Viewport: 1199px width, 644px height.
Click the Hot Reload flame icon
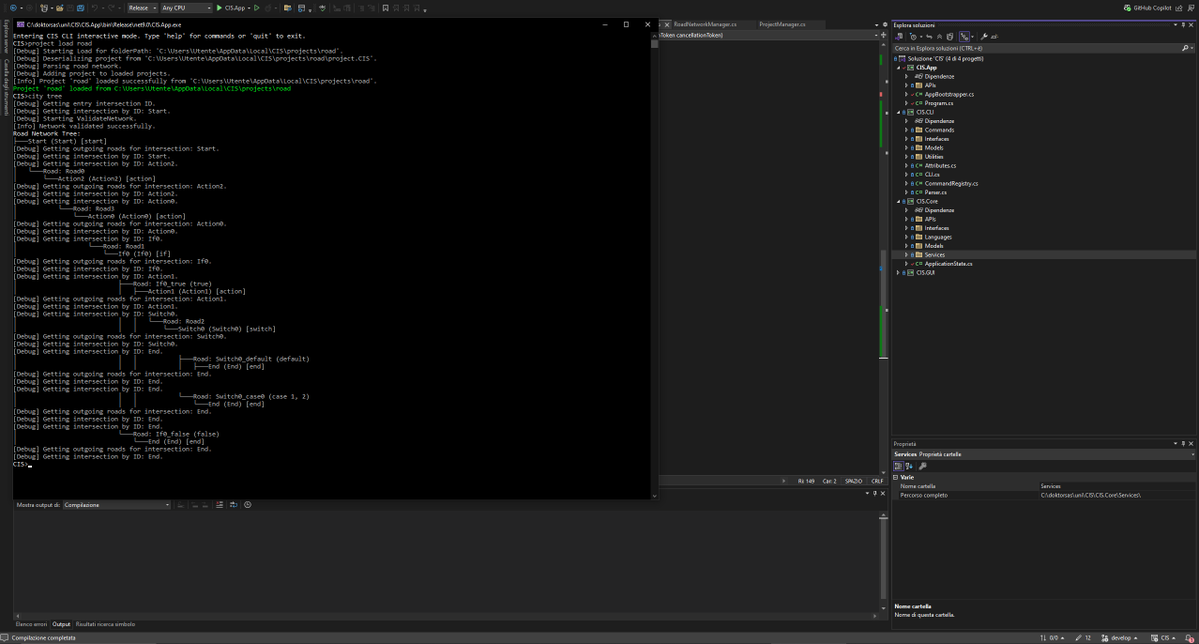268,8
